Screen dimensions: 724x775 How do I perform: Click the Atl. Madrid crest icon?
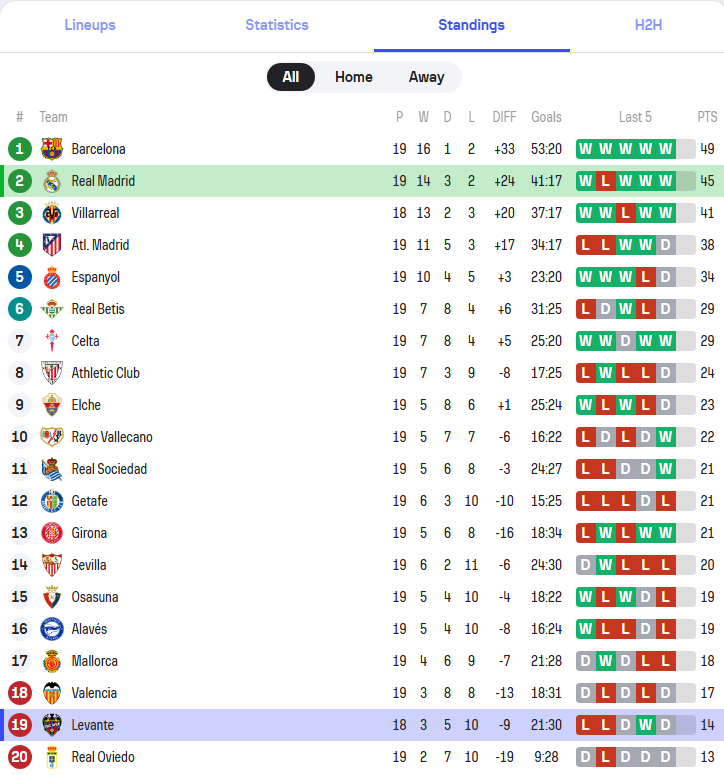click(x=52, y=245)
